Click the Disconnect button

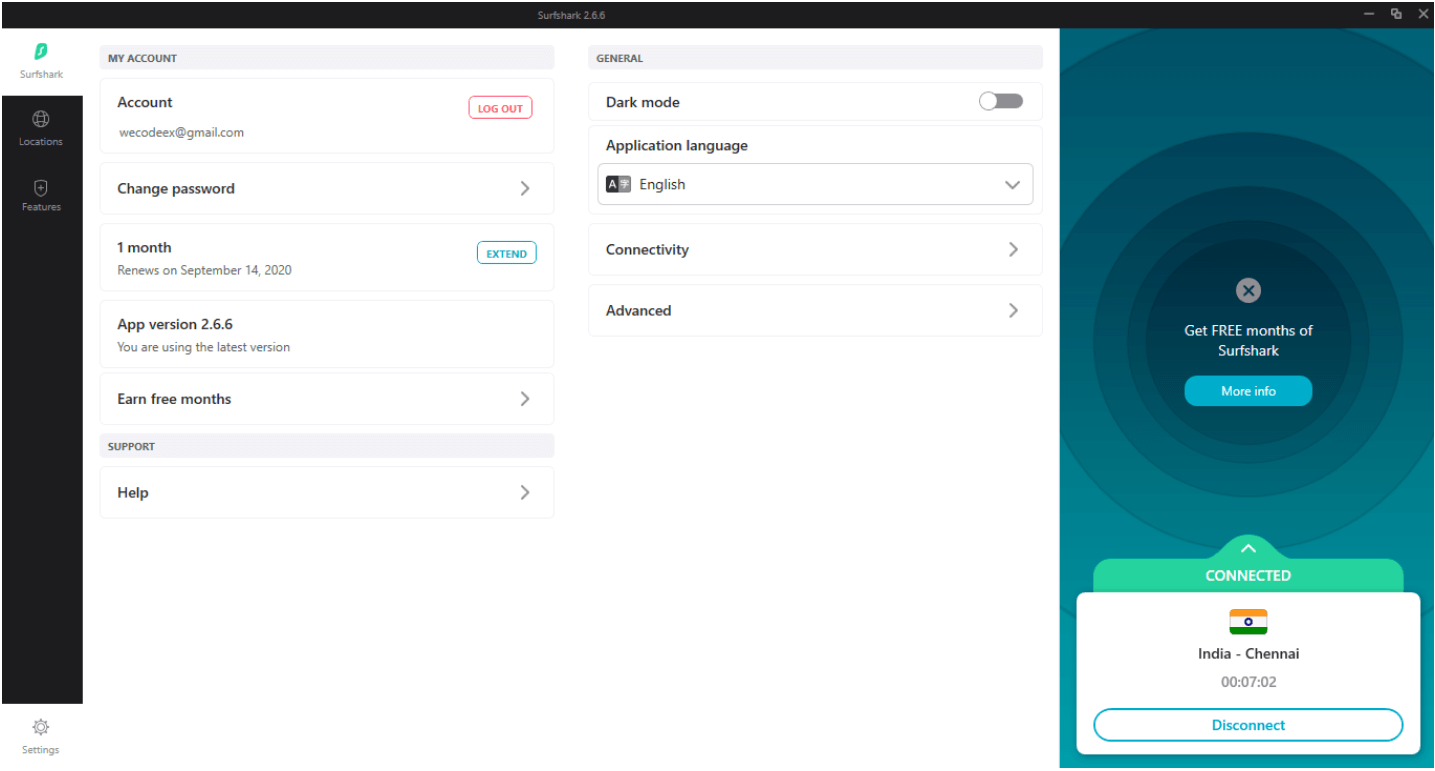pos(1248,725)
